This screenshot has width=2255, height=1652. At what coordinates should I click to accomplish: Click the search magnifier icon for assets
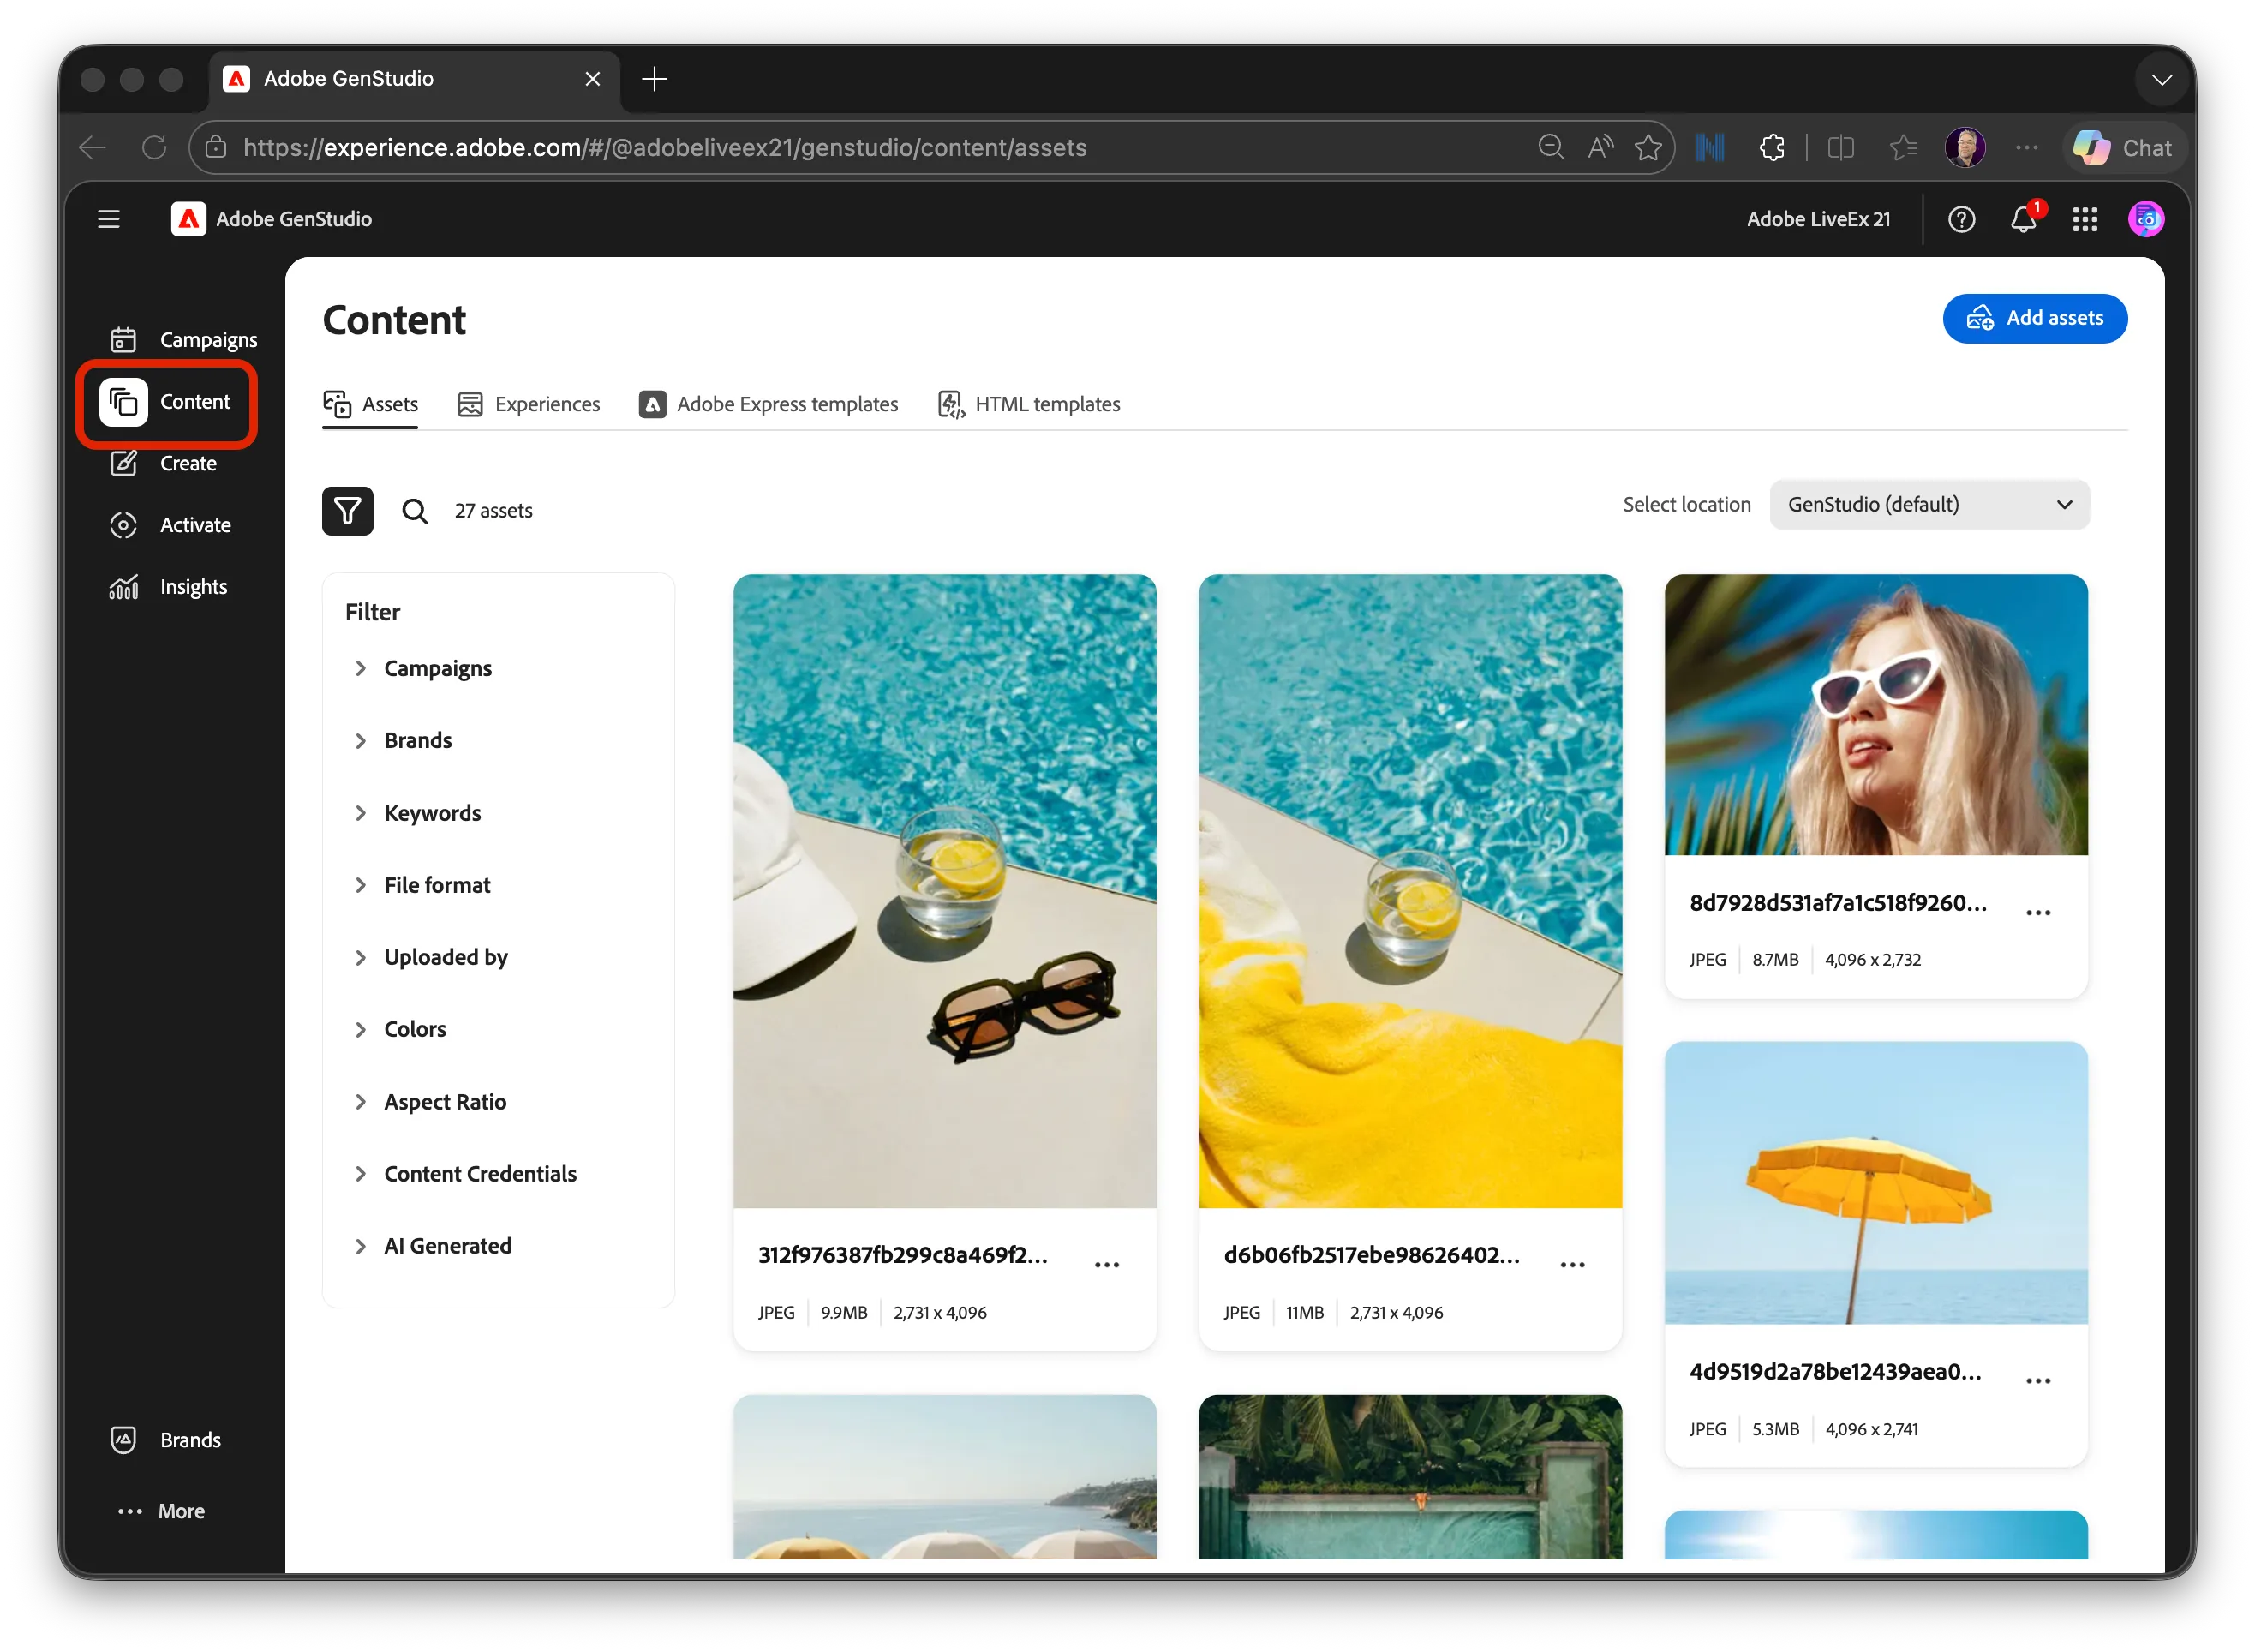click(x=415, y=511)
